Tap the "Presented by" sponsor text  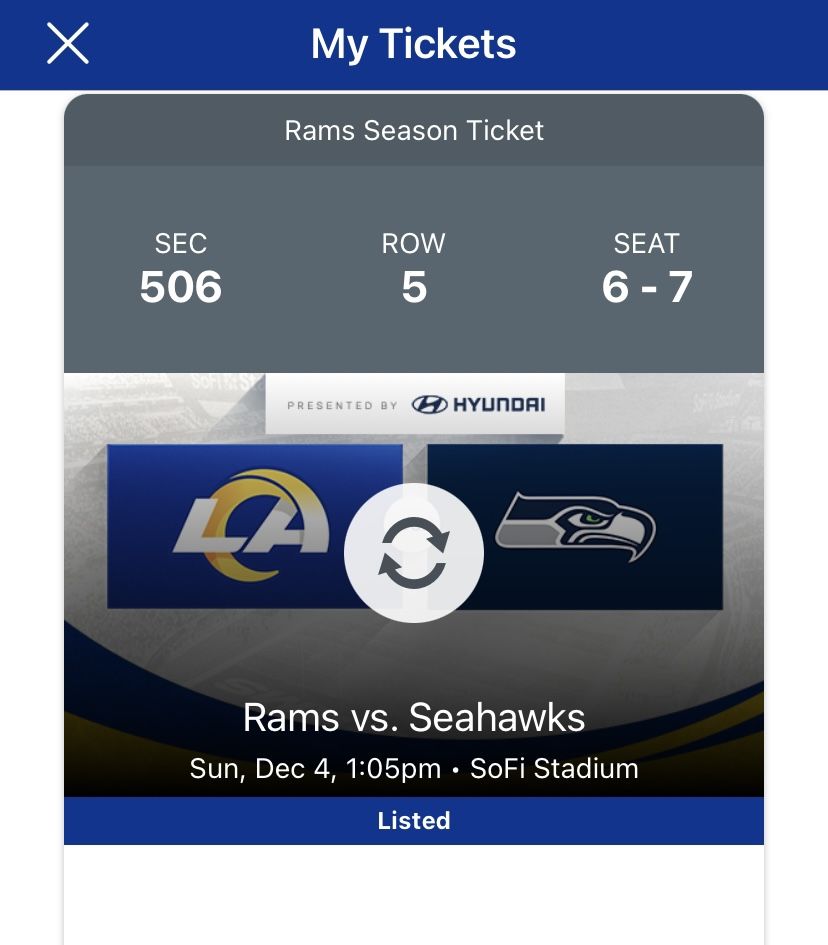tap(342, 405)
